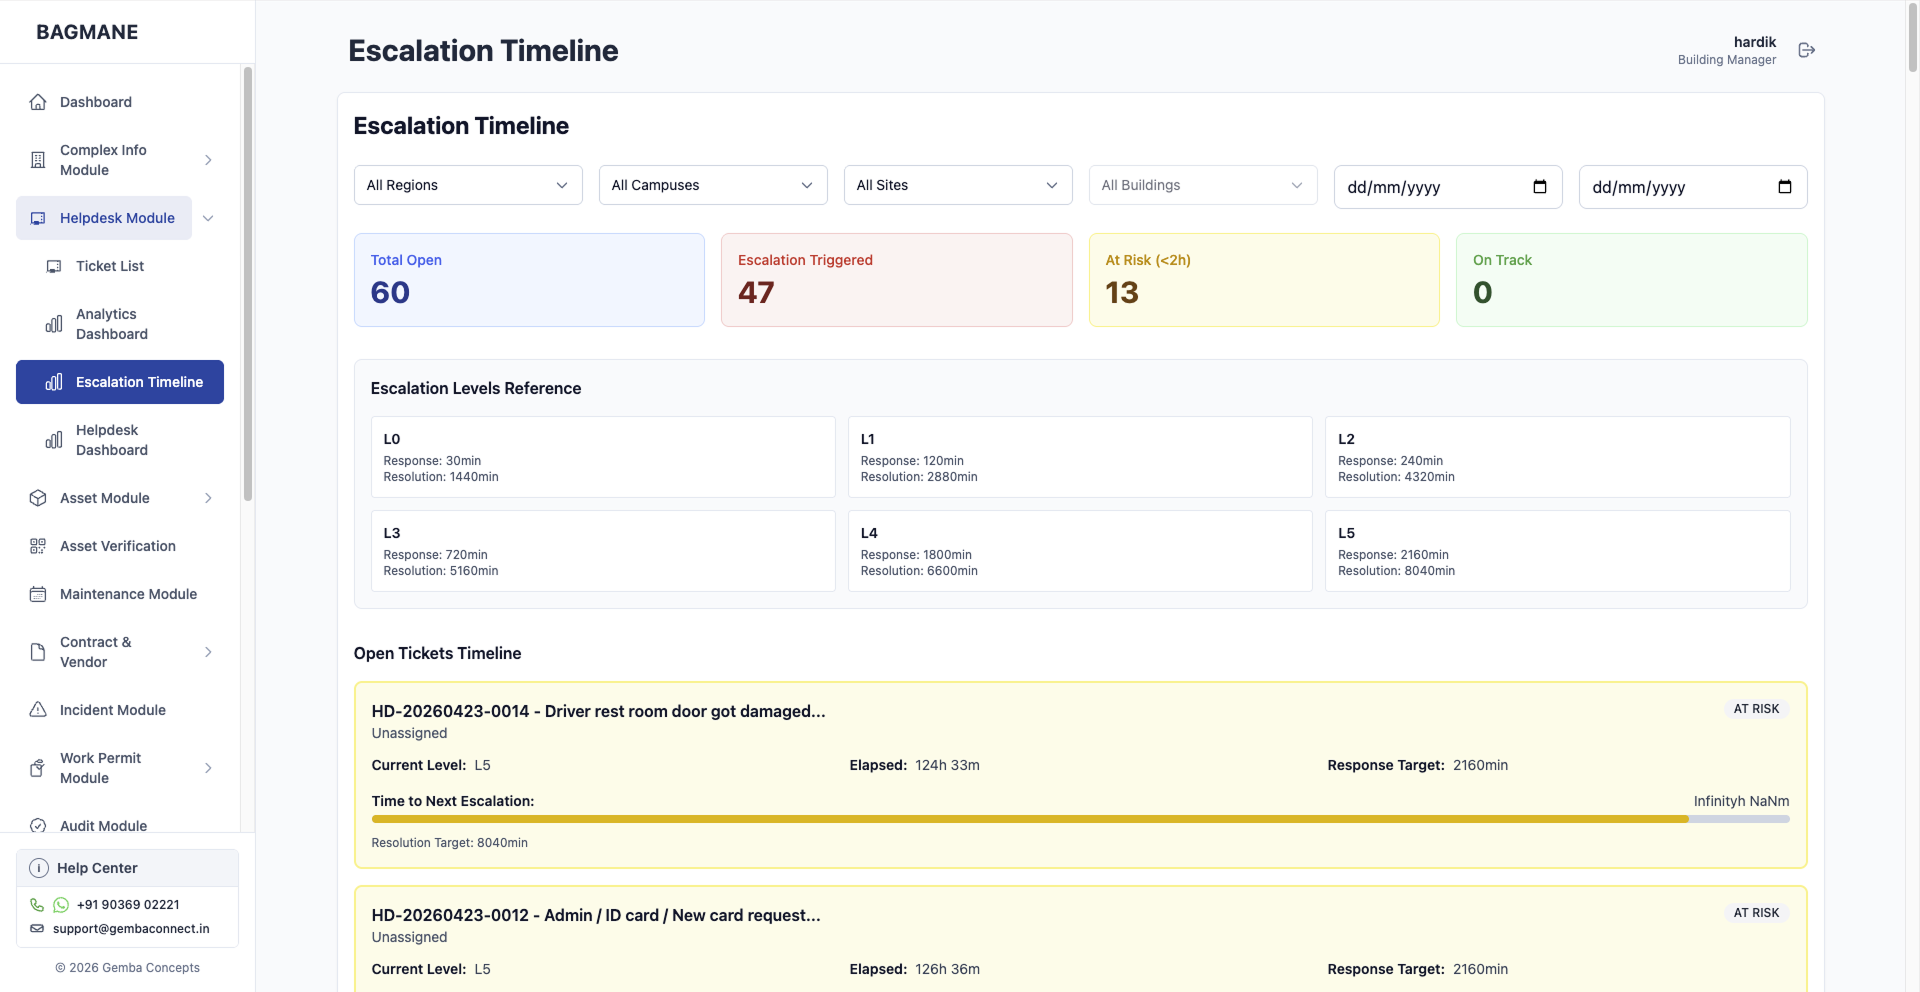Click the email envelope icon

[37, 929]
